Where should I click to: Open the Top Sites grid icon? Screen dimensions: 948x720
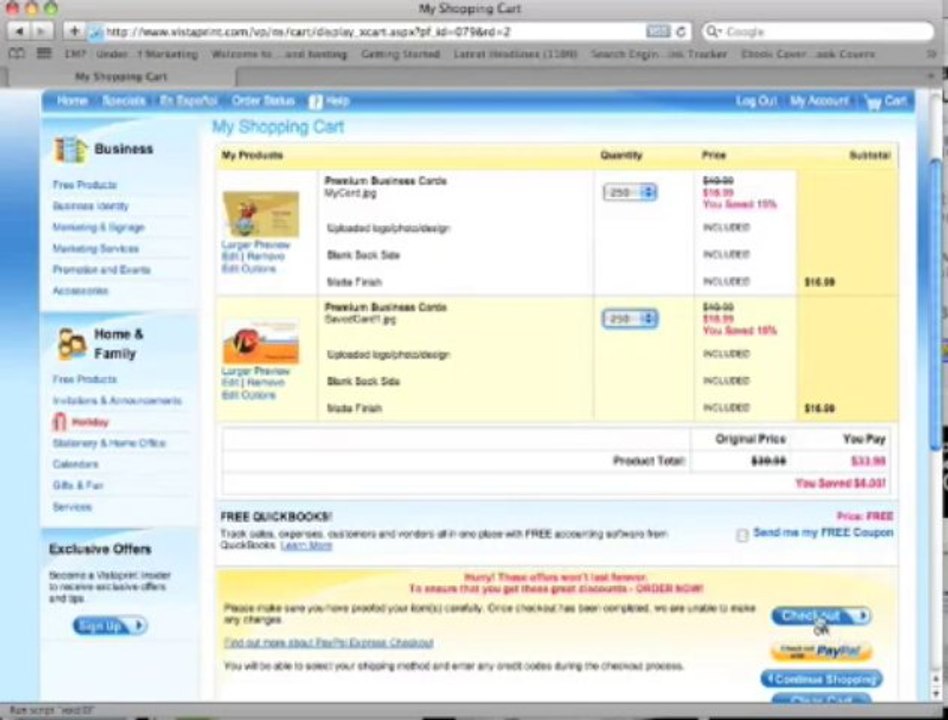pyautogui.click(x=44, y=54)
